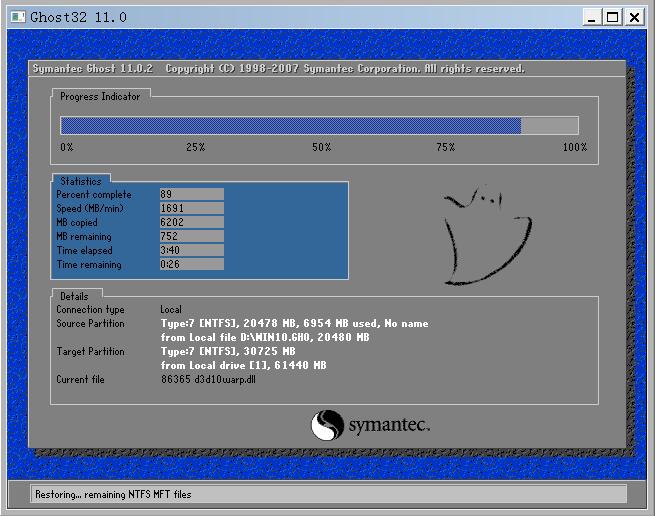Click the MB remaining value 752
This screenshot has width=655, height=516.
191,236
